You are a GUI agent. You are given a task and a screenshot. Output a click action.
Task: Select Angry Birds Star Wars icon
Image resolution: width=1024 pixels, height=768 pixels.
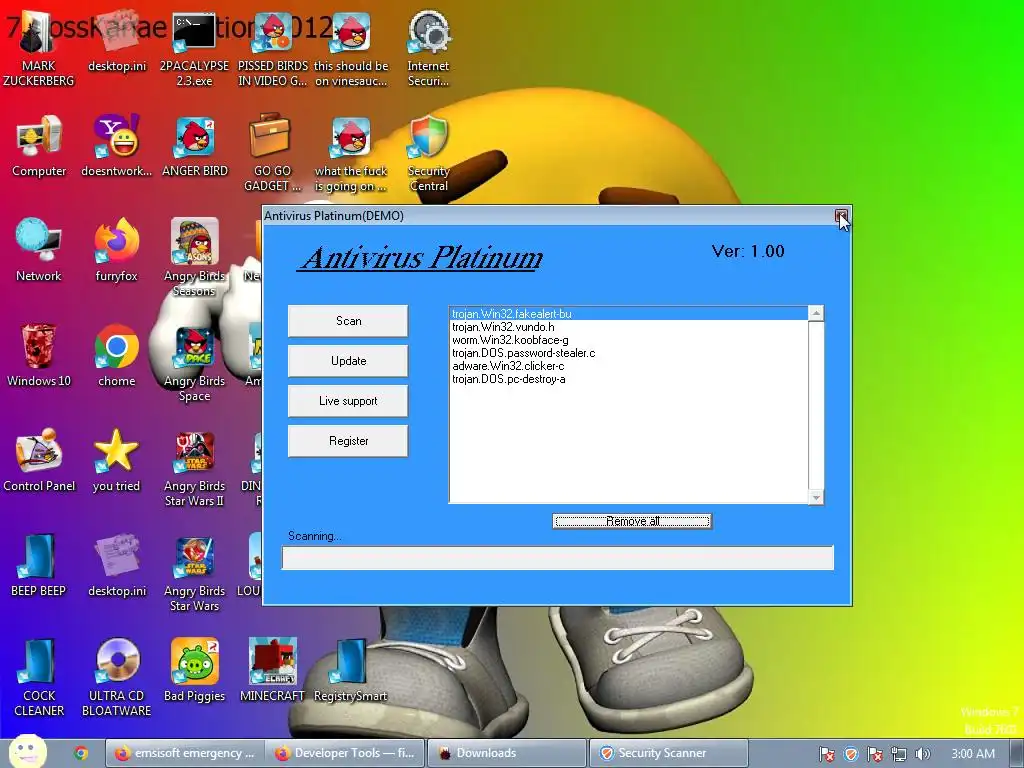[195, 573]
